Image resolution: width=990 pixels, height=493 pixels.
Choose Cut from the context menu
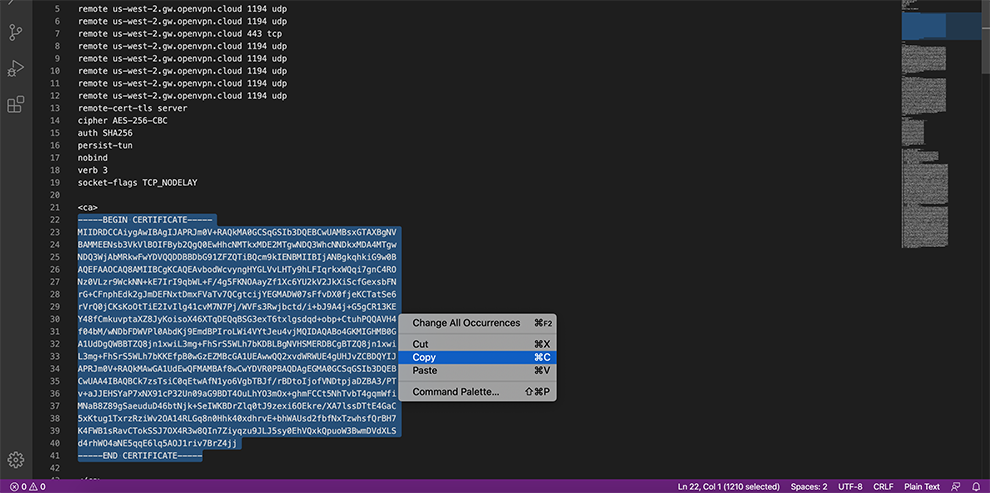(420, 344)
